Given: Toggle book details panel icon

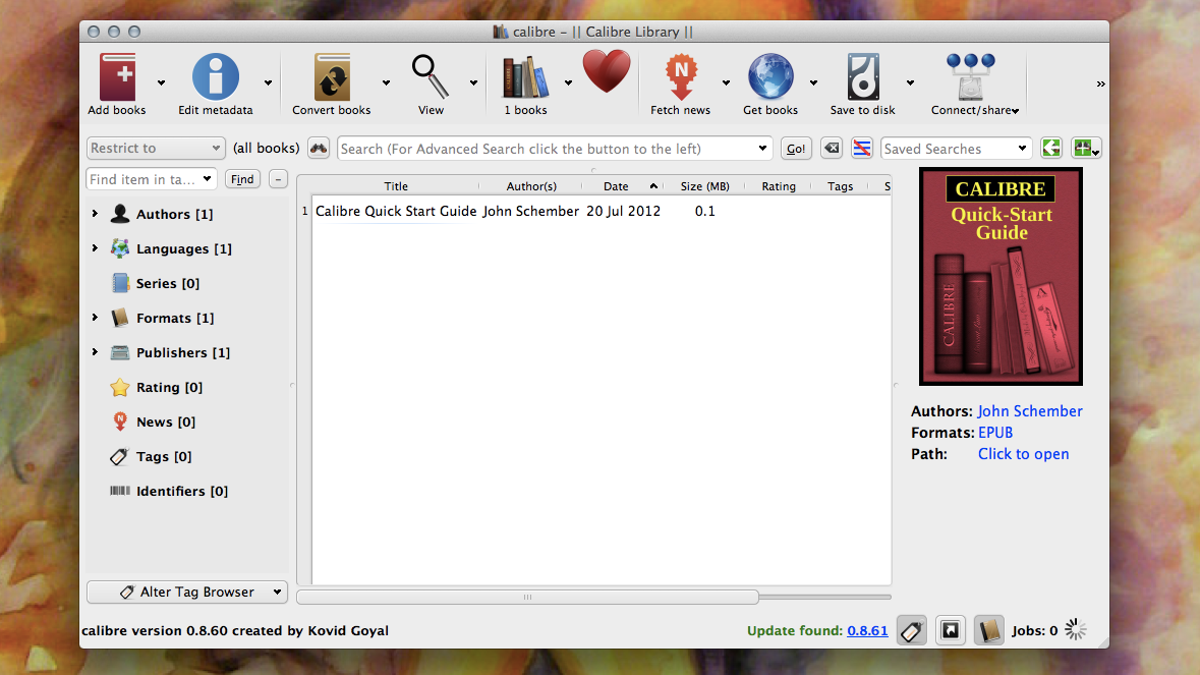Looking at the screenshot, I should (989, 631).
